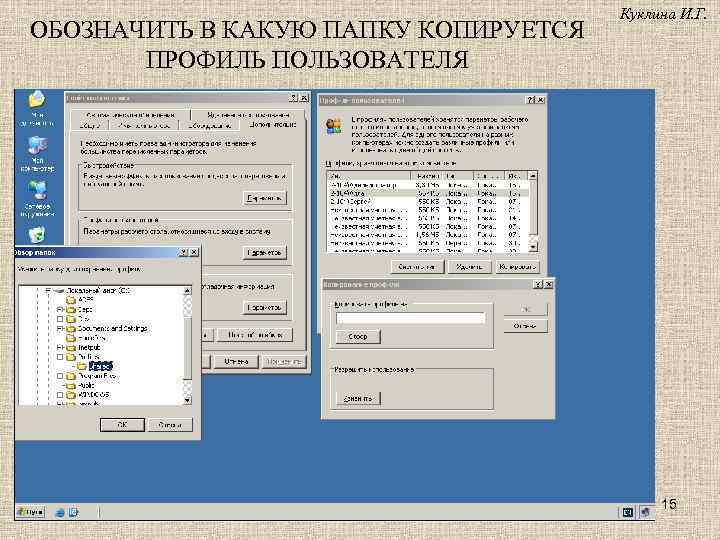Click quick launch icon right of Internet Explorer
The height and width of the screenshot is (540, 720).
74,512
